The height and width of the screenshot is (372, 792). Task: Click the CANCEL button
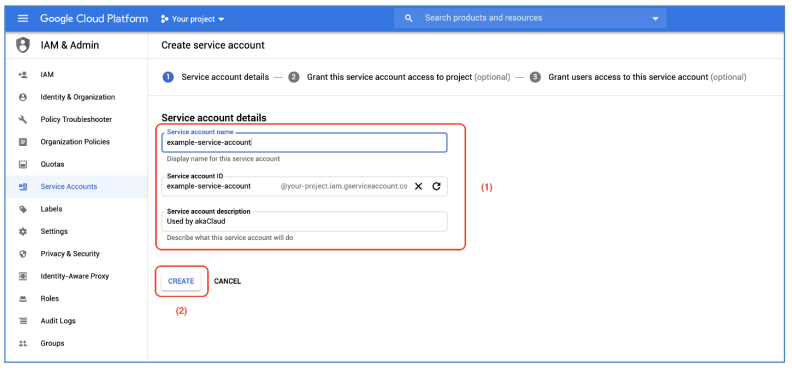(x=227, y=281)
